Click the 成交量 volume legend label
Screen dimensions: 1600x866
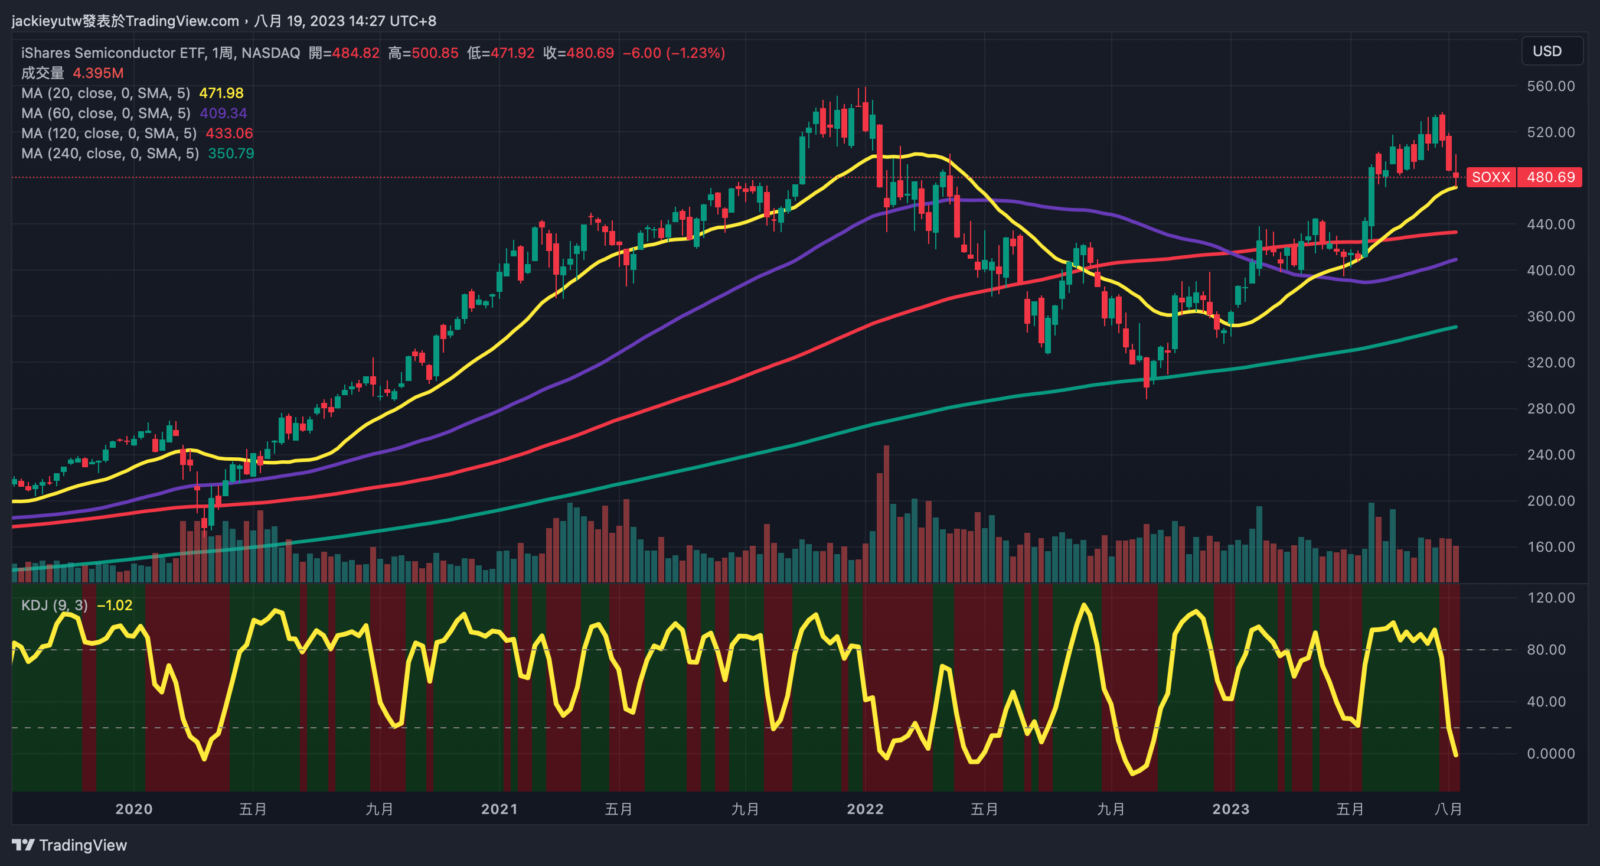tap(42, 73)
